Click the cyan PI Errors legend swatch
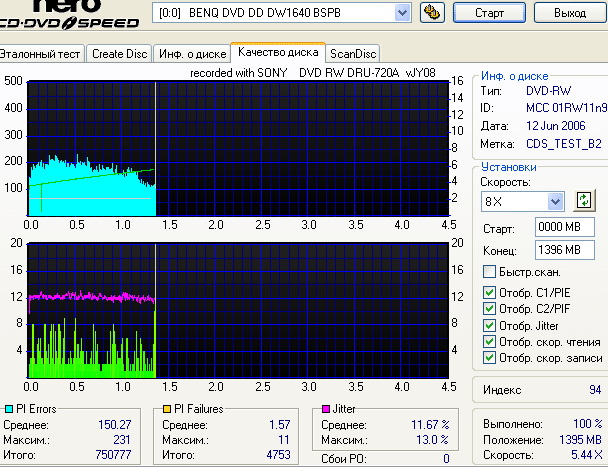Image resolution: width=608 pixels, height=467 pixels. click(9, 409)
